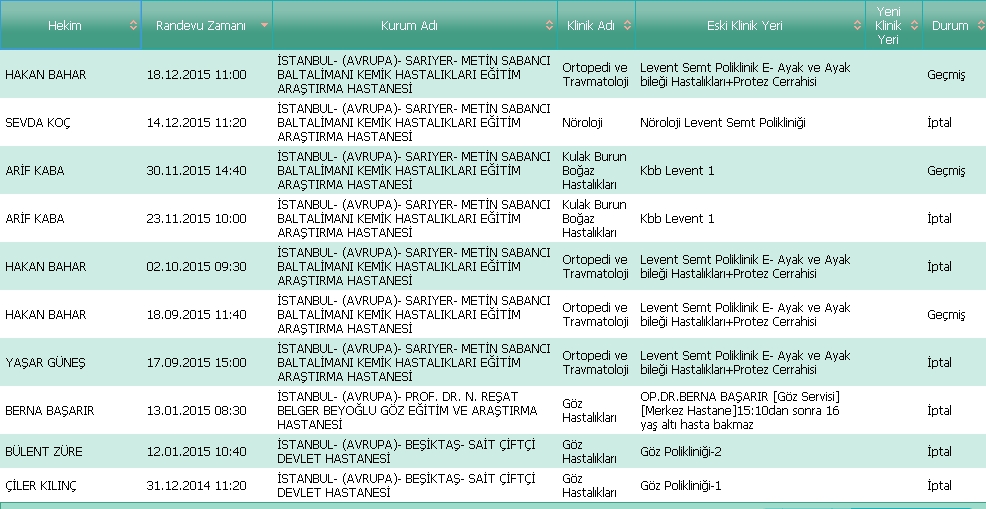Click Geçmiş status for 18.12.2015 appointment

tap(946, 75)
